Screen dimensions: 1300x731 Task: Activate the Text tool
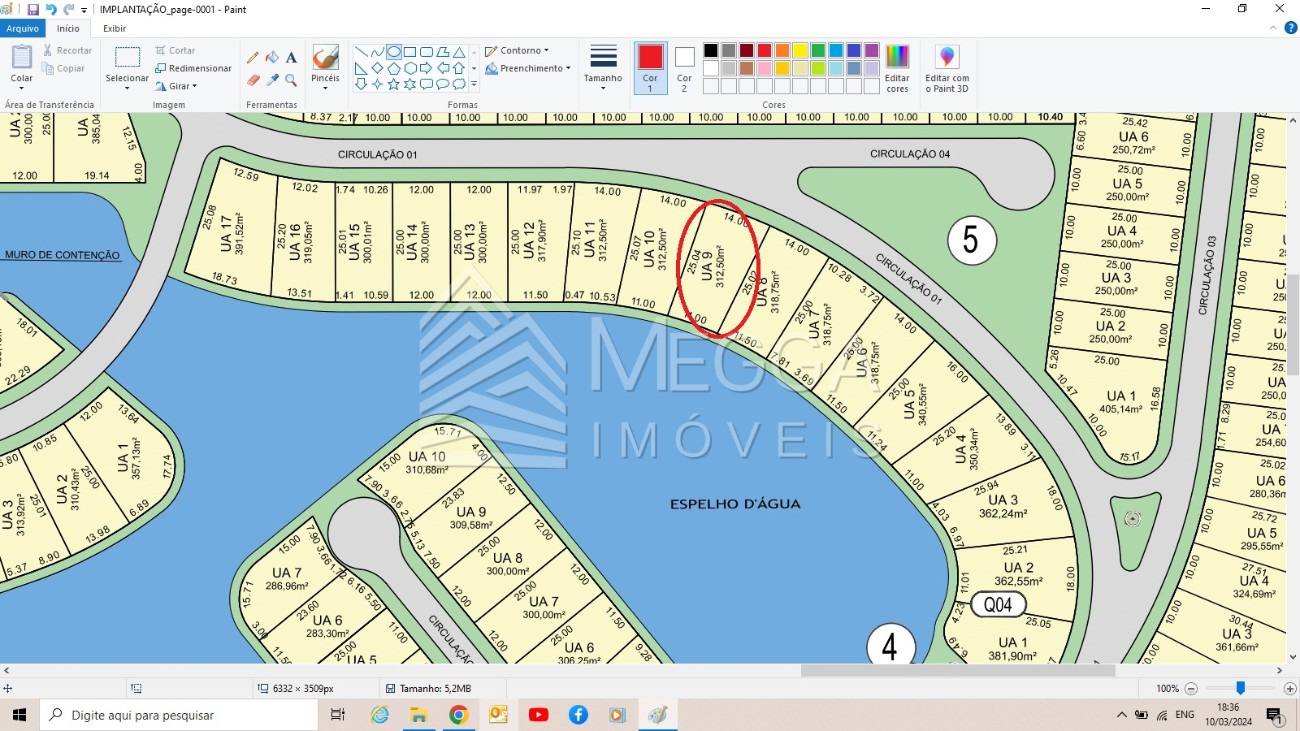pos(291,57)
